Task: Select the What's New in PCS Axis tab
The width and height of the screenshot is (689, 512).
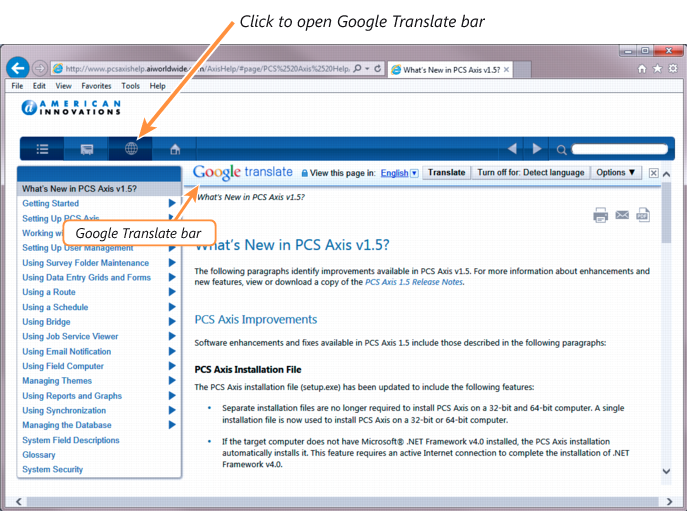Action: click(x=451, y=69)
